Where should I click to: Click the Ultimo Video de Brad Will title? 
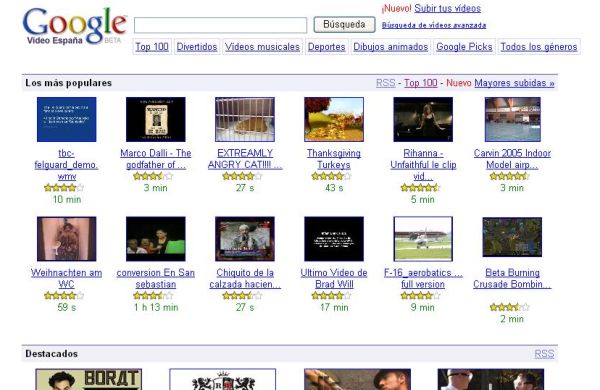(x=334, y=279)
